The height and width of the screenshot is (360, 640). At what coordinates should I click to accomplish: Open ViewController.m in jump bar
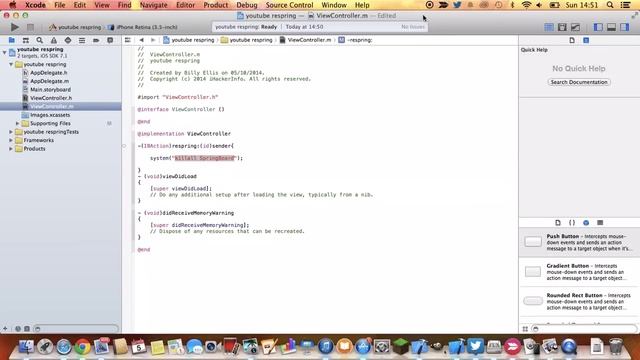(x=305, y=40)
